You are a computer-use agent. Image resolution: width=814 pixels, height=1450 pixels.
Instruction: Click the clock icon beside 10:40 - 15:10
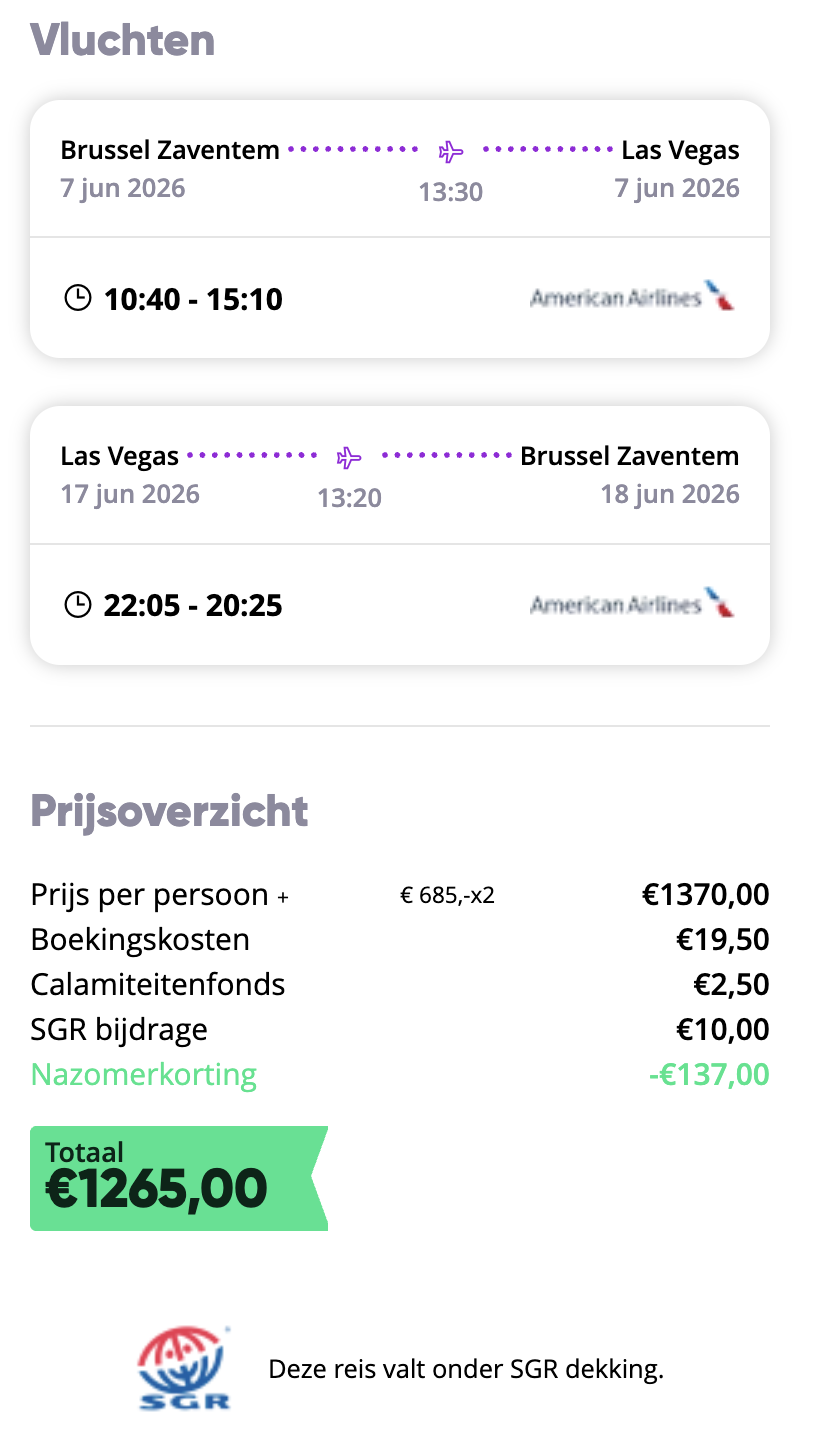tap(77, 298)
